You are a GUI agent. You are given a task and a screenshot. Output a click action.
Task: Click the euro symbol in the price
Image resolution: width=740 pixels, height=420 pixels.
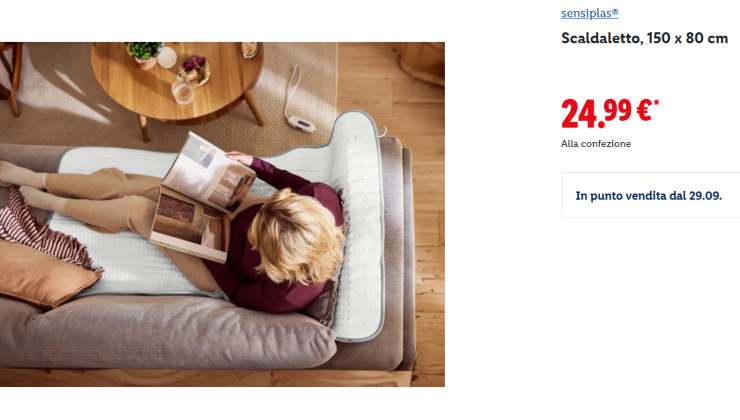644,110
